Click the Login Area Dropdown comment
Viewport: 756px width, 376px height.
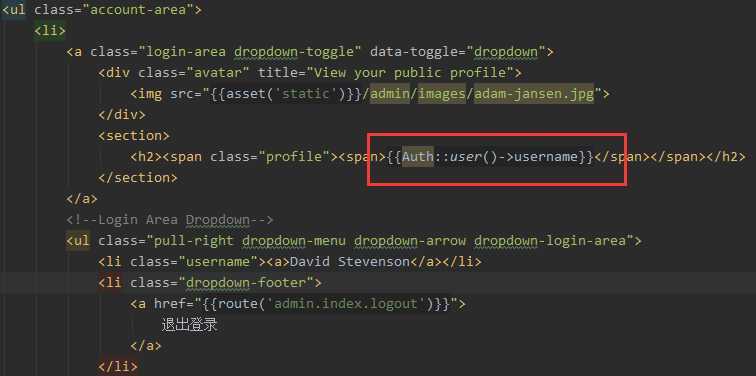(170, 220)
